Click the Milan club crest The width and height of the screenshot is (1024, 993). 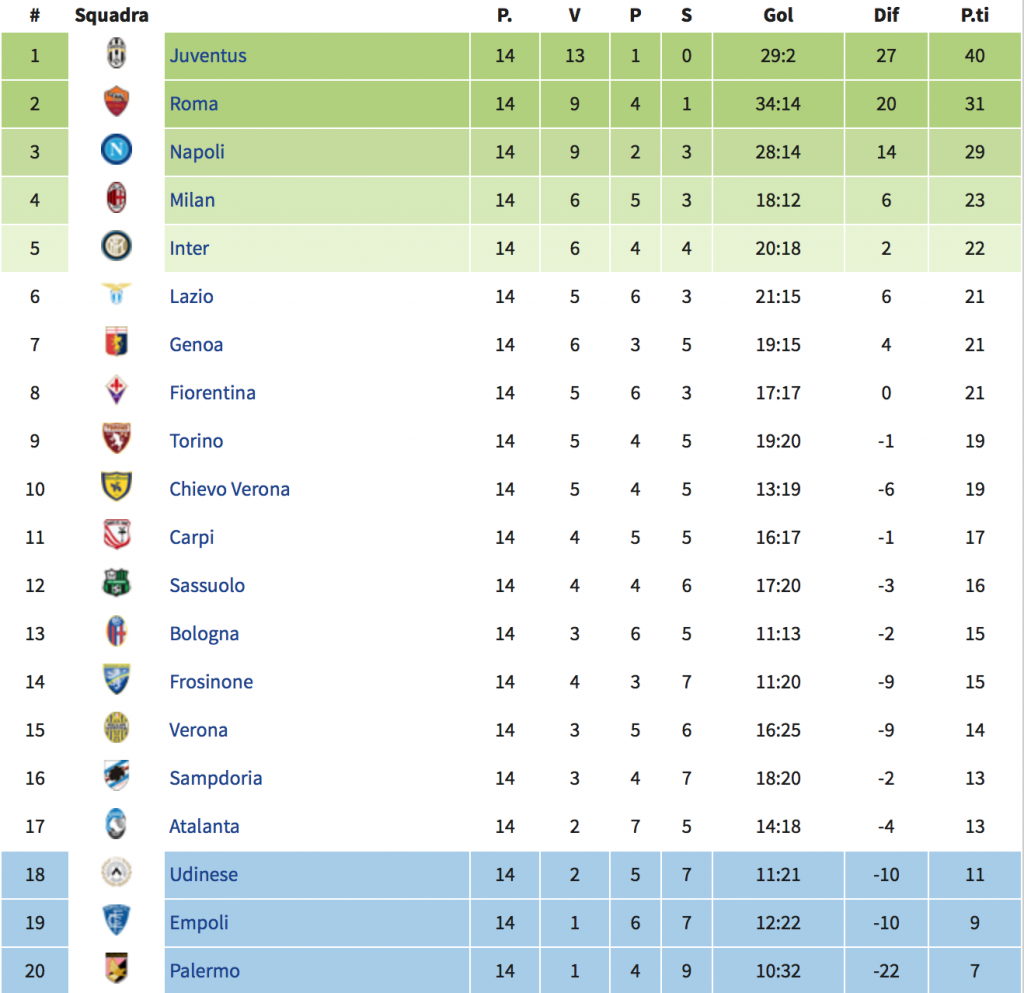(117, 199)
